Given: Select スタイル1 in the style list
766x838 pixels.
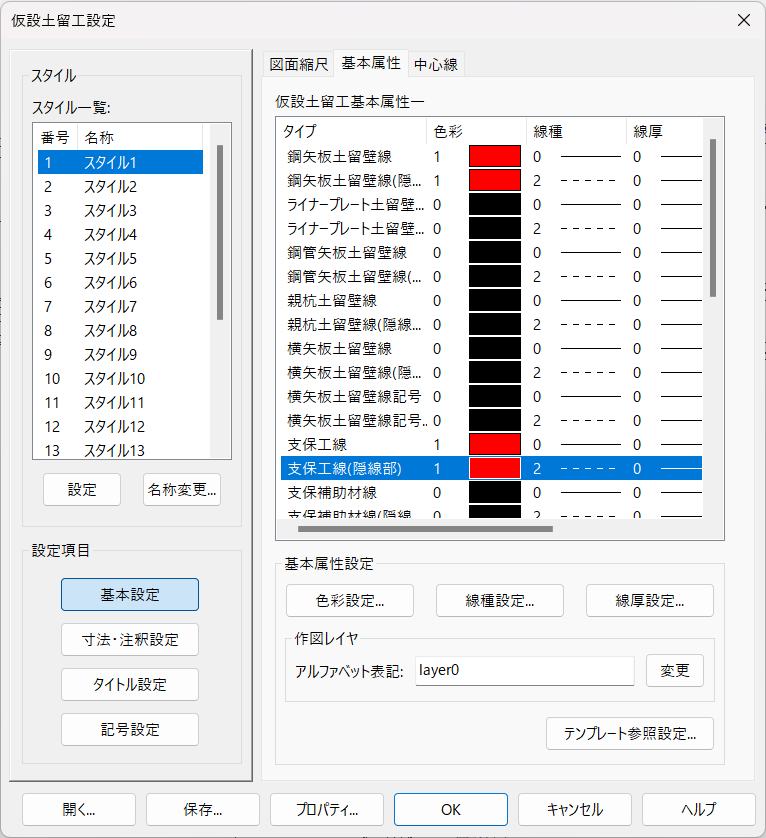Looking at the screenshot, I should (120, 162).
